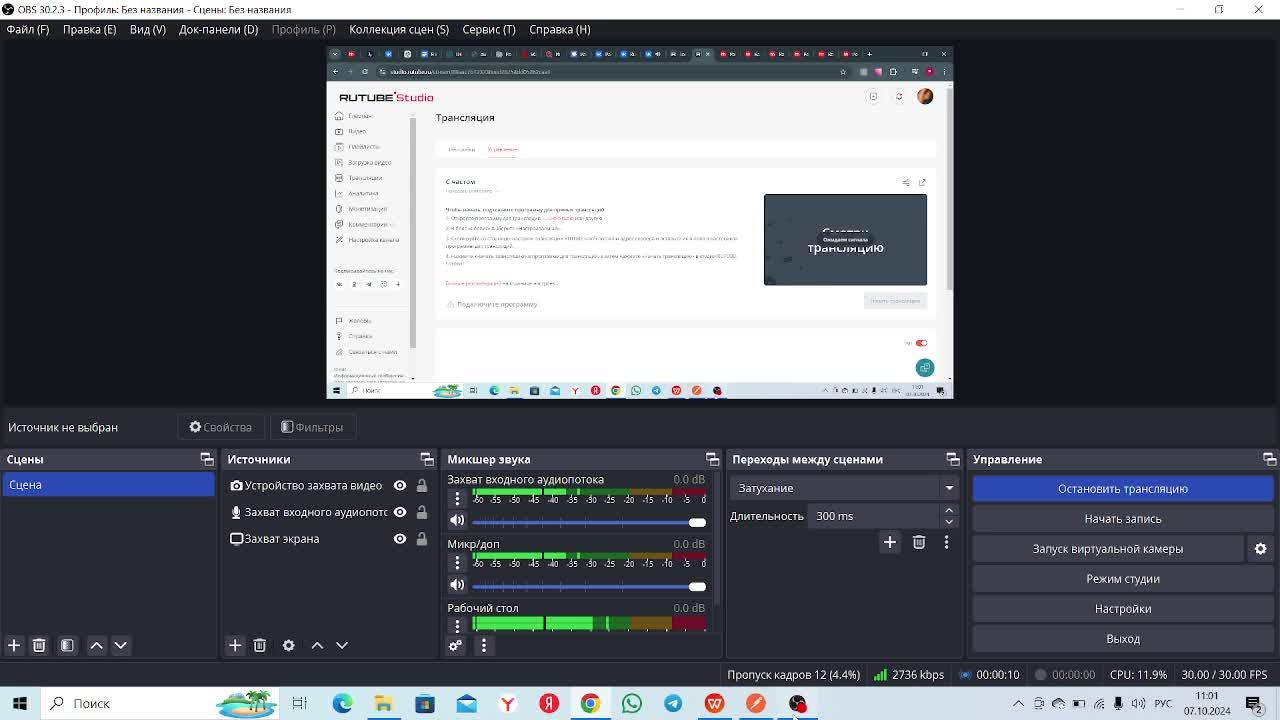Screen dimensions: 1280x720
Task: Move scene down arrow in Scenes panel
Action: [120, 645]
